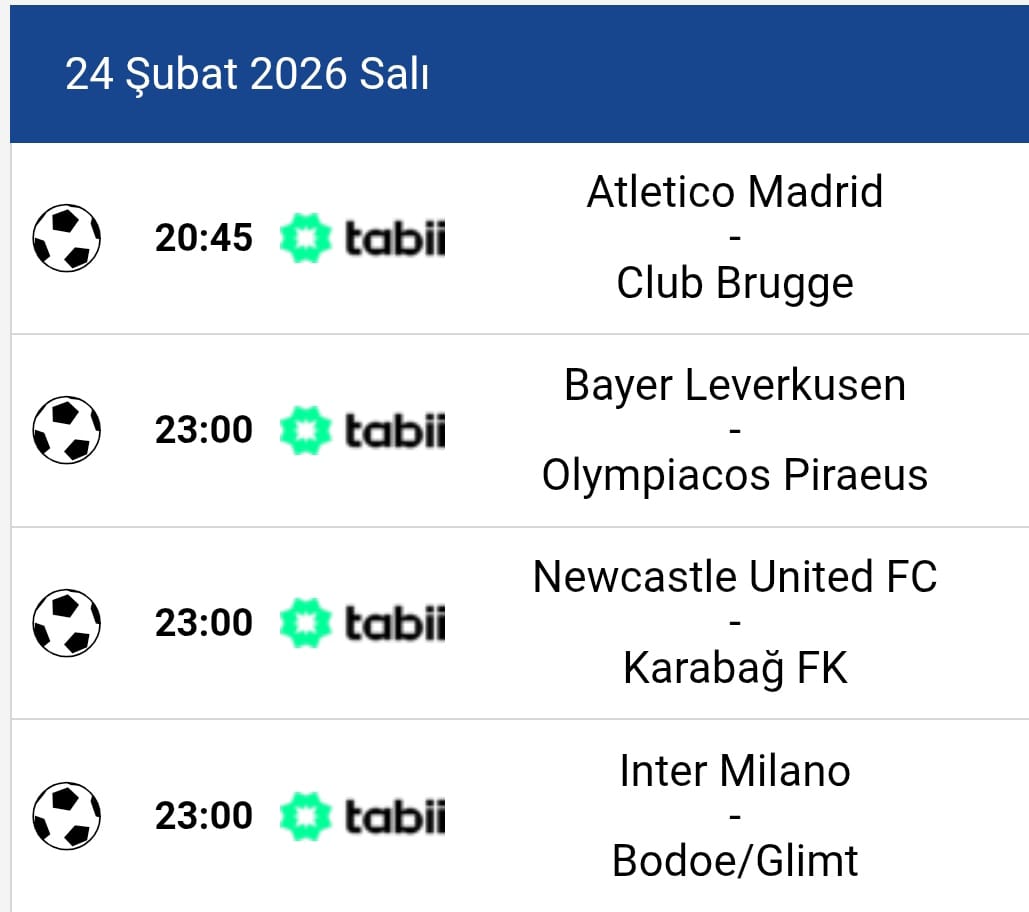The height and width of the screenshot is (912, 1029).
Task: Click the soccer ball icon for Newcastle match
Action: coord(67,623)
